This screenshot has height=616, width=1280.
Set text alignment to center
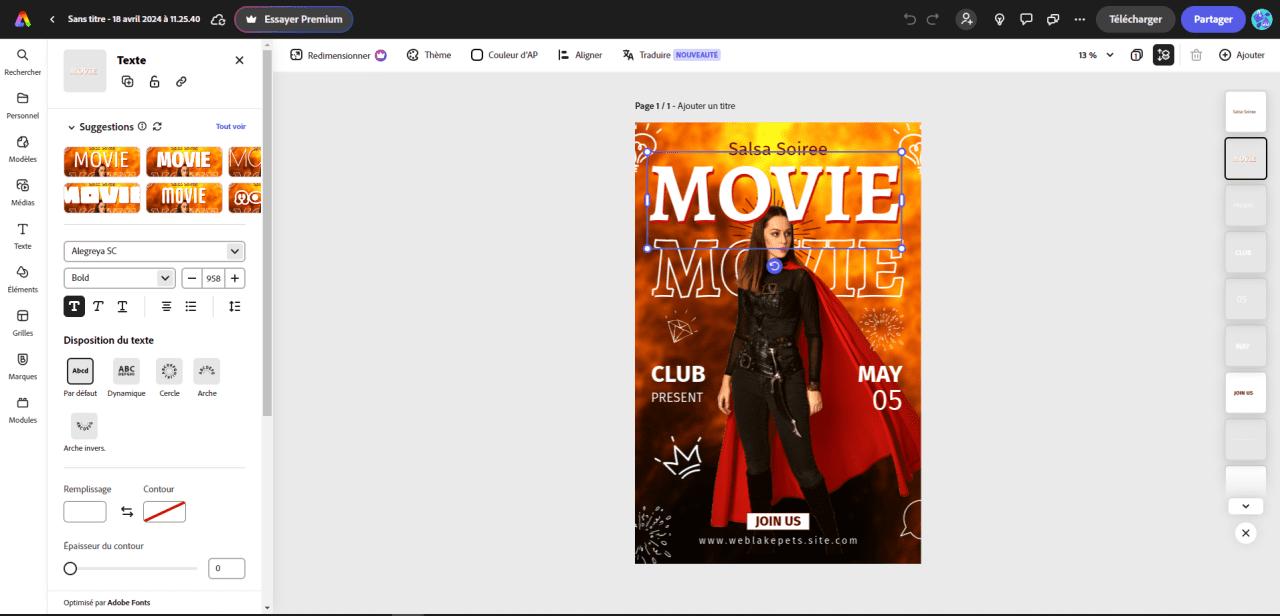(167, 306)
